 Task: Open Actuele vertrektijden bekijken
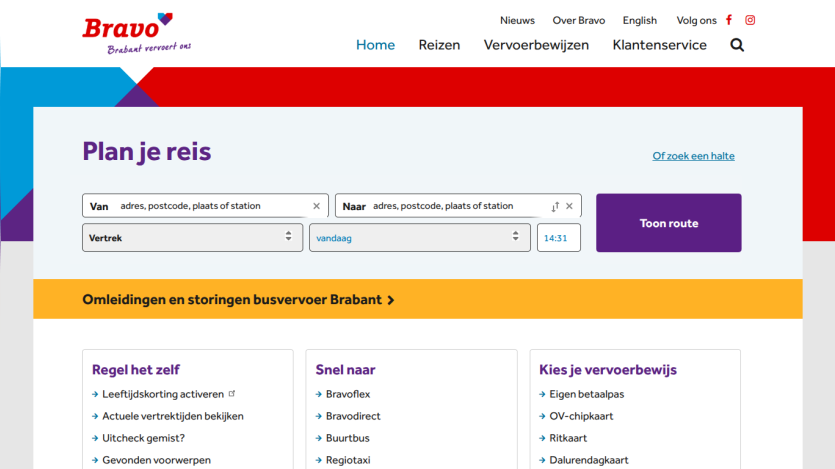[x=173, y=416]
